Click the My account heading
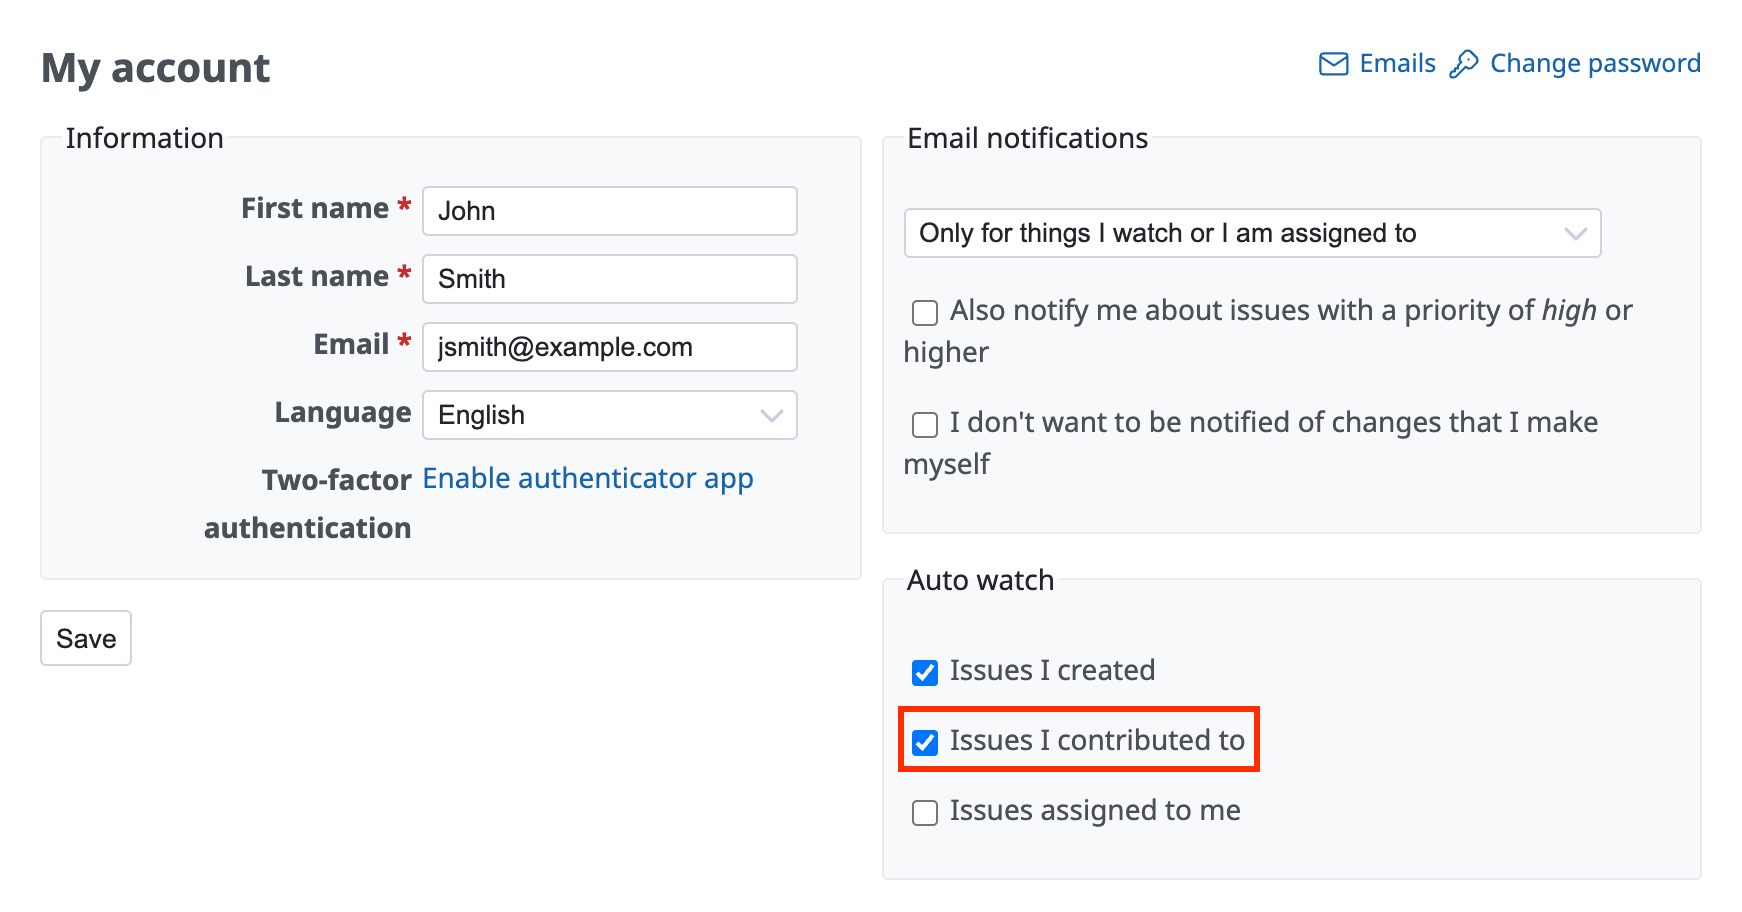 (156, 69)
